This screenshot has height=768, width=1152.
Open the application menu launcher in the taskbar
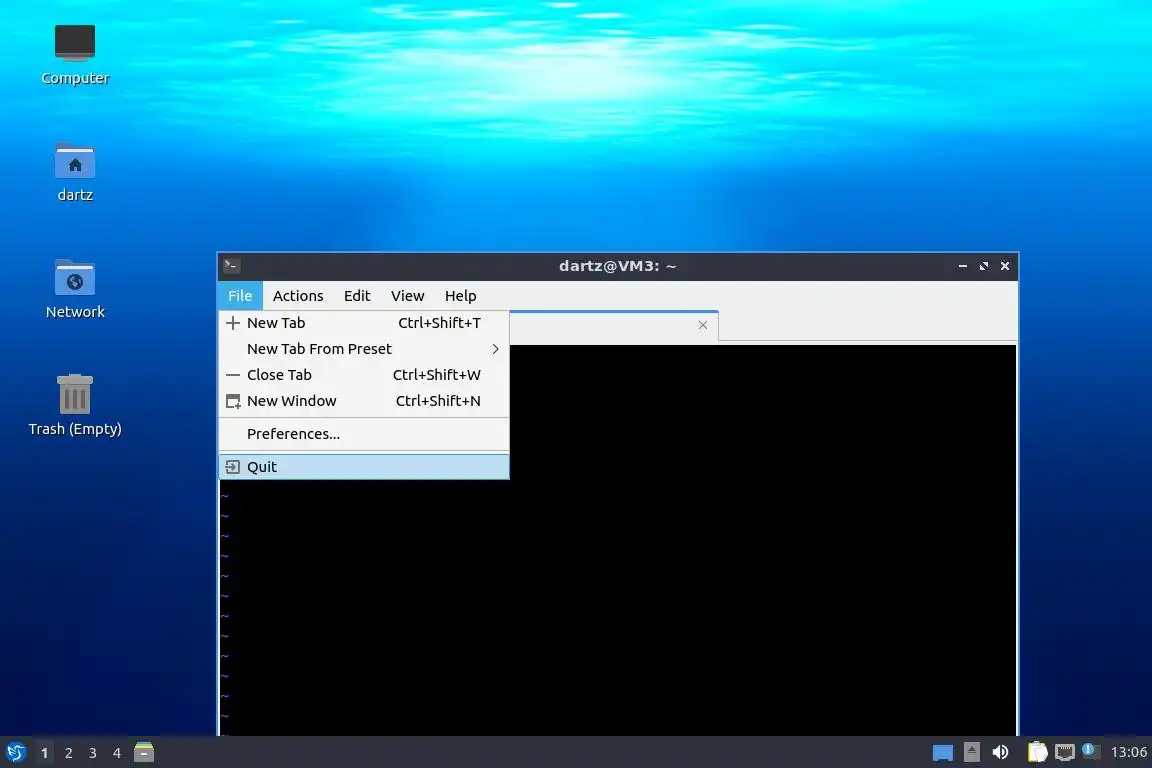pos(16,753)
